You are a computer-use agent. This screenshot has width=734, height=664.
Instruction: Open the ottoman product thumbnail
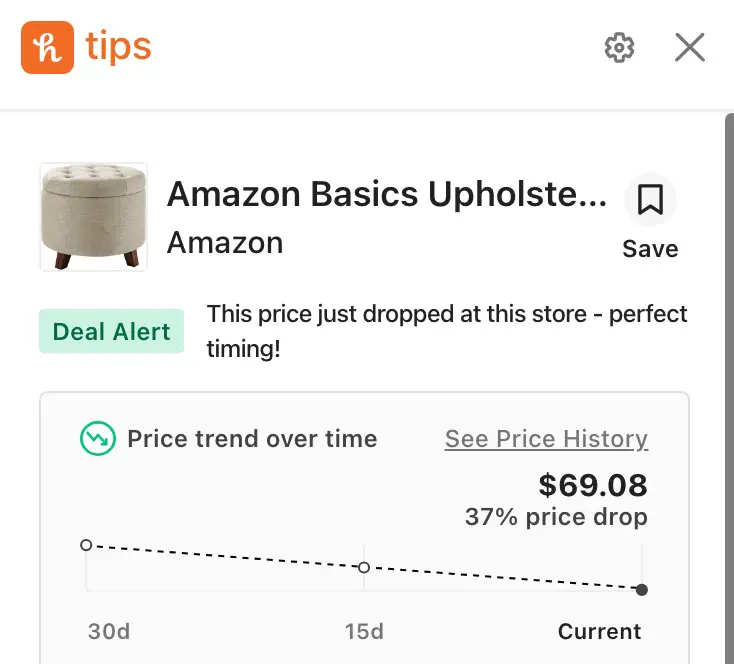tap(94, 217)
